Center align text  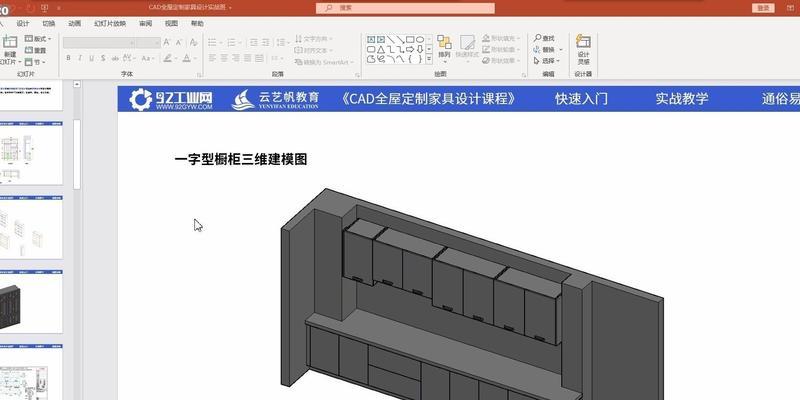(x=224, y=58)
